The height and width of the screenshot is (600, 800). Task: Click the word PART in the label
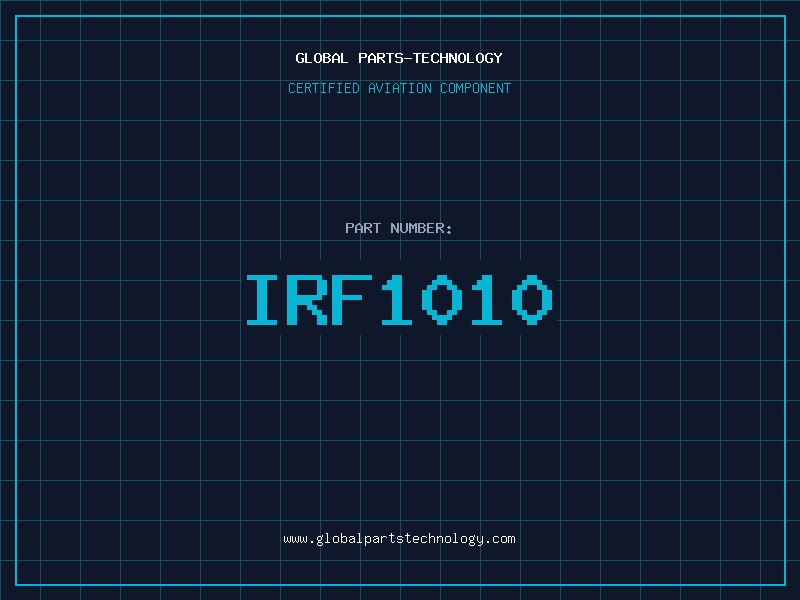362,228
